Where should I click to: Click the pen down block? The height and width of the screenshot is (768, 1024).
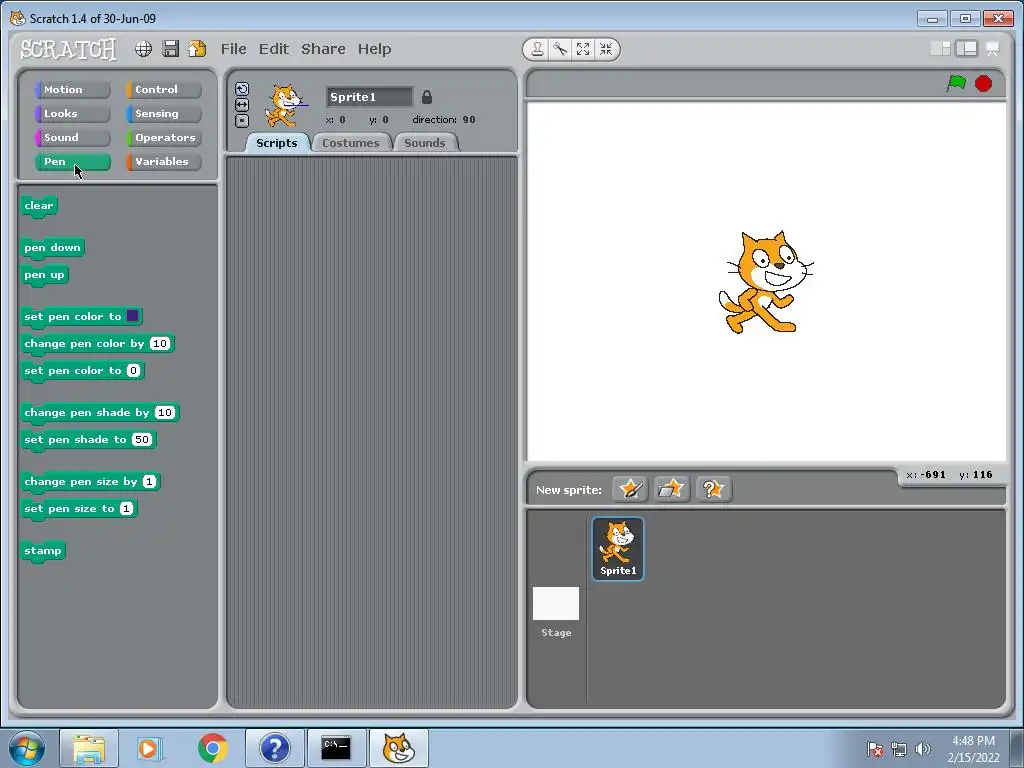click(52, 248)
